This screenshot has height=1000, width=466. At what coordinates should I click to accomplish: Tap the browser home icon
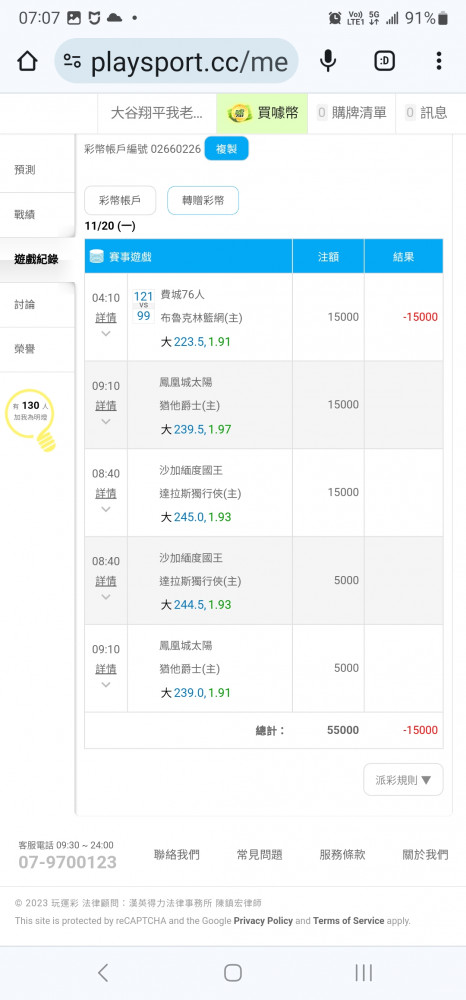[x=27, y=61]
